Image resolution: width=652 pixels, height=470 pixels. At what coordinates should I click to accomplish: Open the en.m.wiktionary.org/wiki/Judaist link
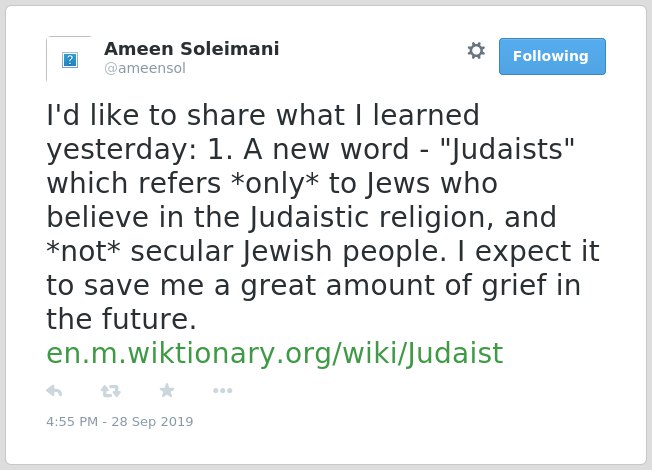click(275, 354)
